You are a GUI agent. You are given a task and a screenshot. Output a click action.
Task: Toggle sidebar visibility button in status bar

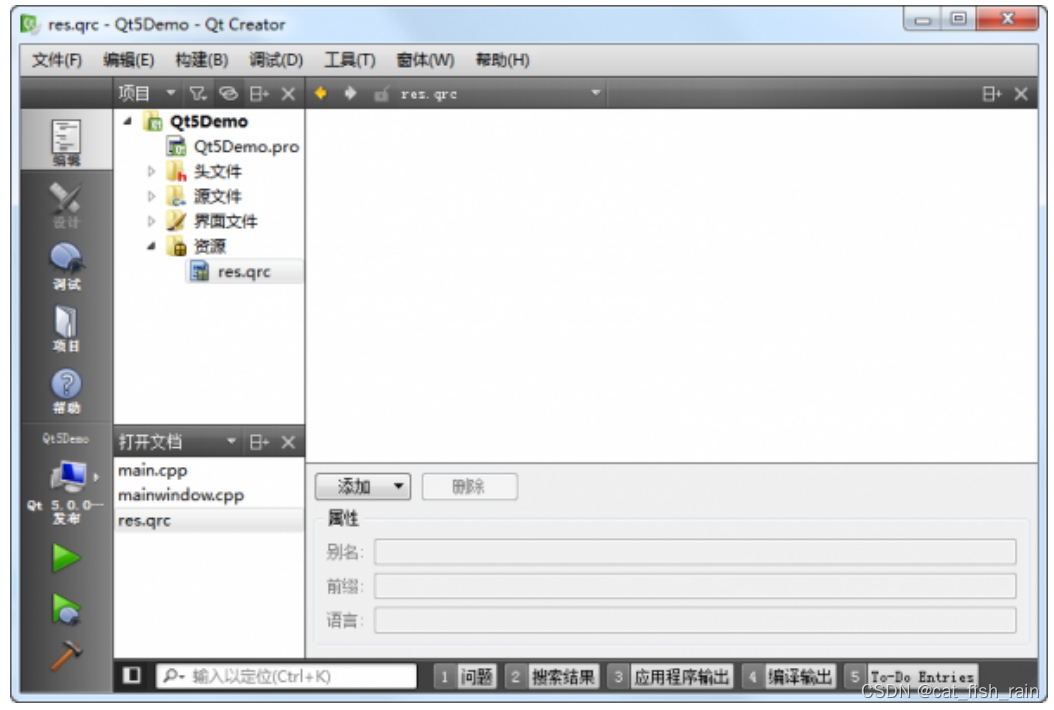point(132,675)
